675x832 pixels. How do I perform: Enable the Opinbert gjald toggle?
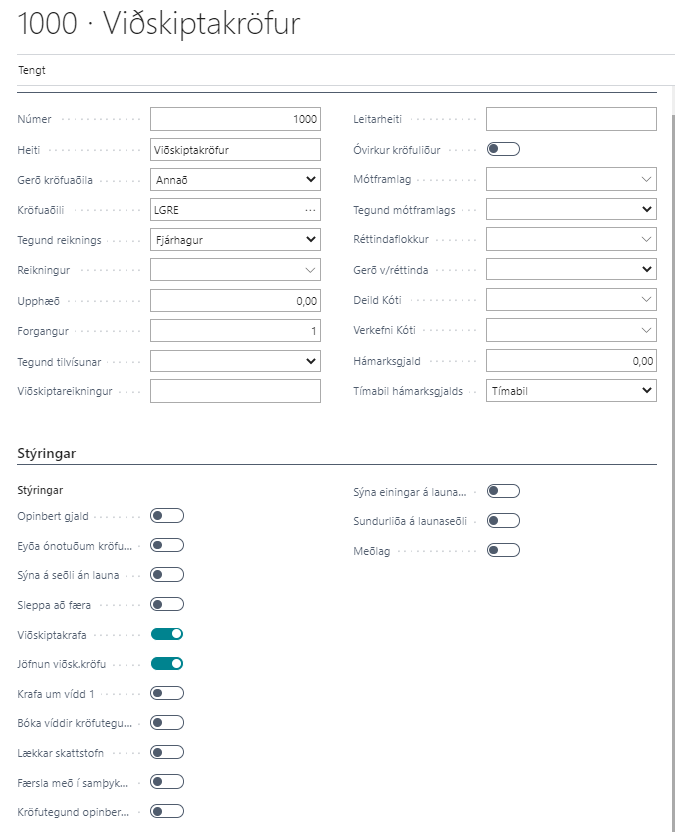click(167, 516)
